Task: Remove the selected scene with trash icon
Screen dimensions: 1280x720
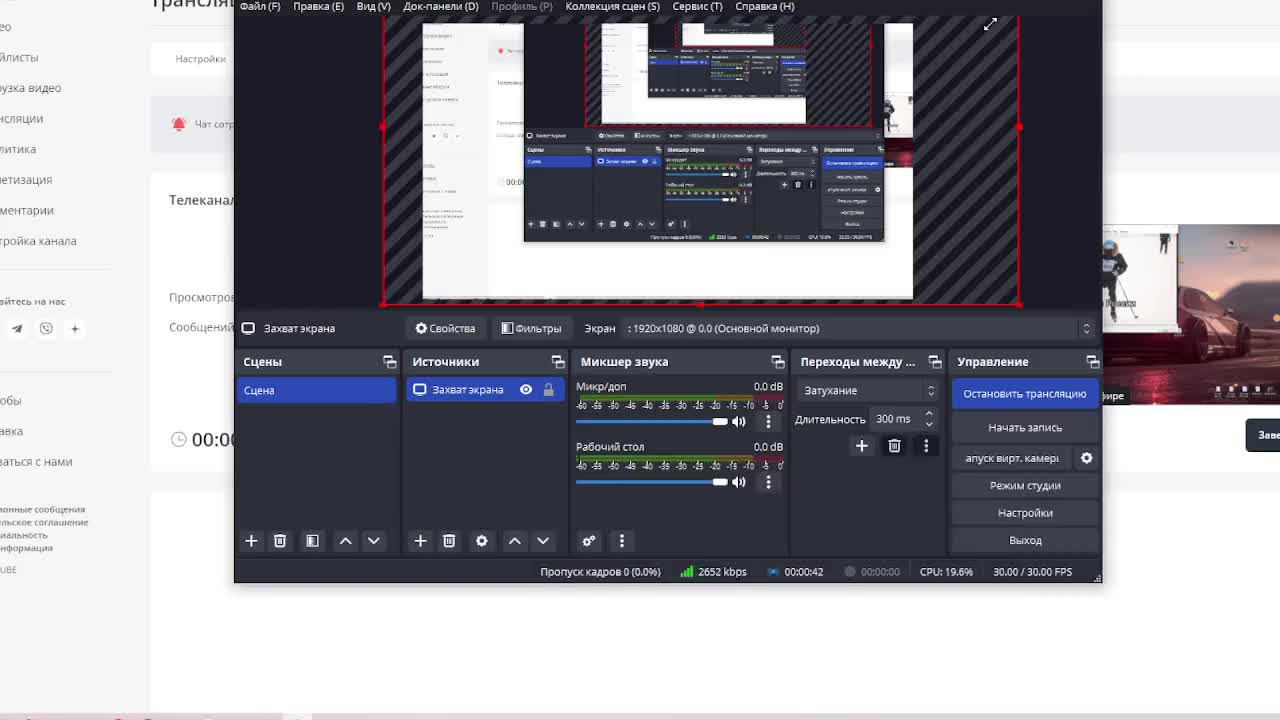Action: 280,541
